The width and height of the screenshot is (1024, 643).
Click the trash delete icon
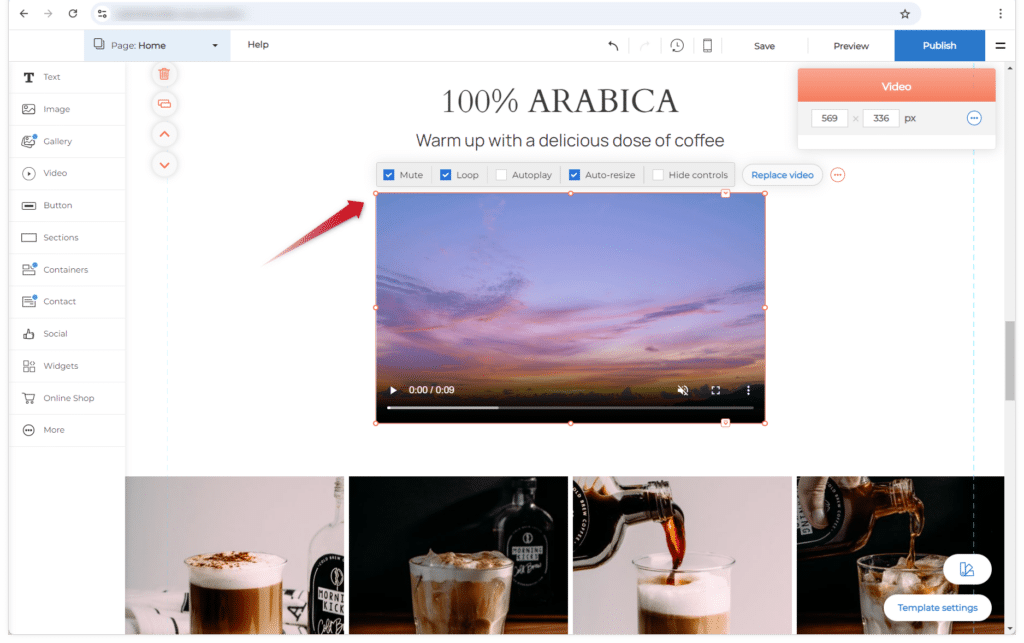point(164,74)
